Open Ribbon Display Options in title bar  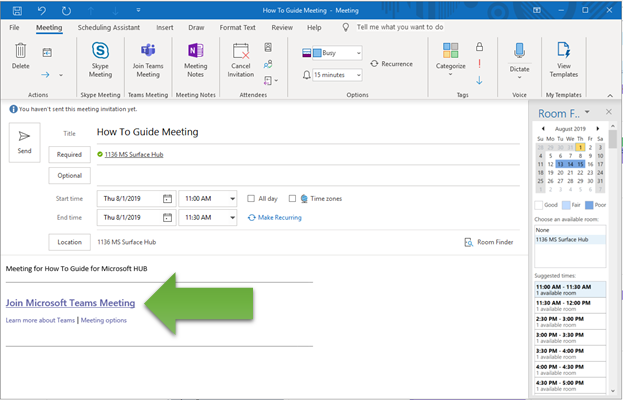(536, 10)
